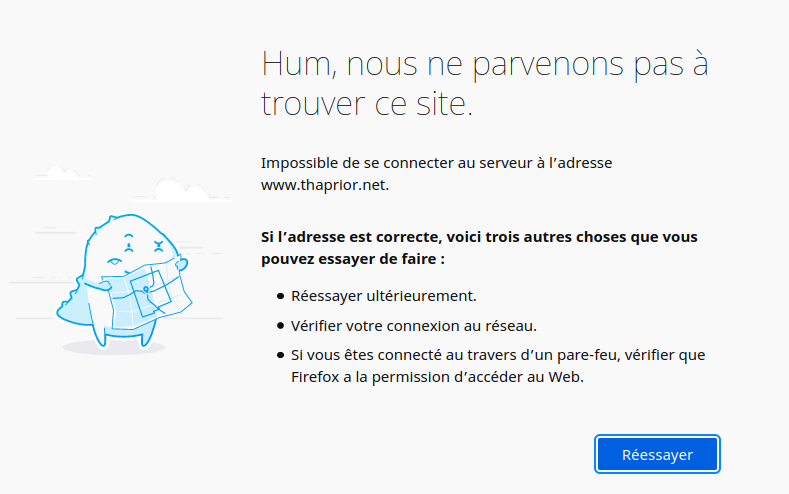Click the larger cloud on the right
This screenshot has width=789, height=494.
[x=183, y=190]
